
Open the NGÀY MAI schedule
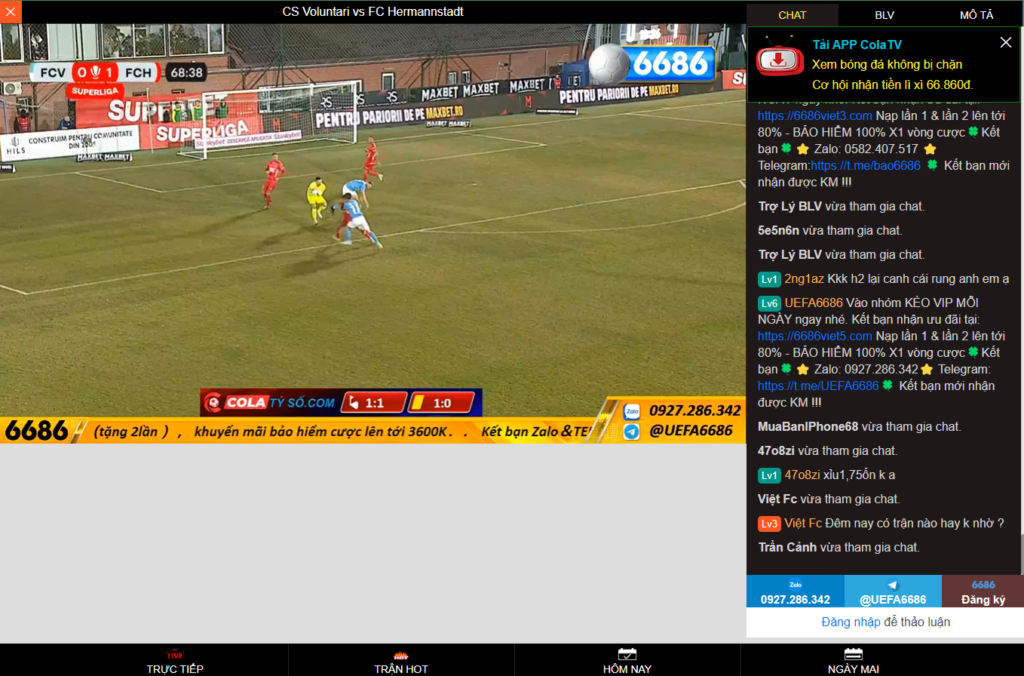click(853, 661)
